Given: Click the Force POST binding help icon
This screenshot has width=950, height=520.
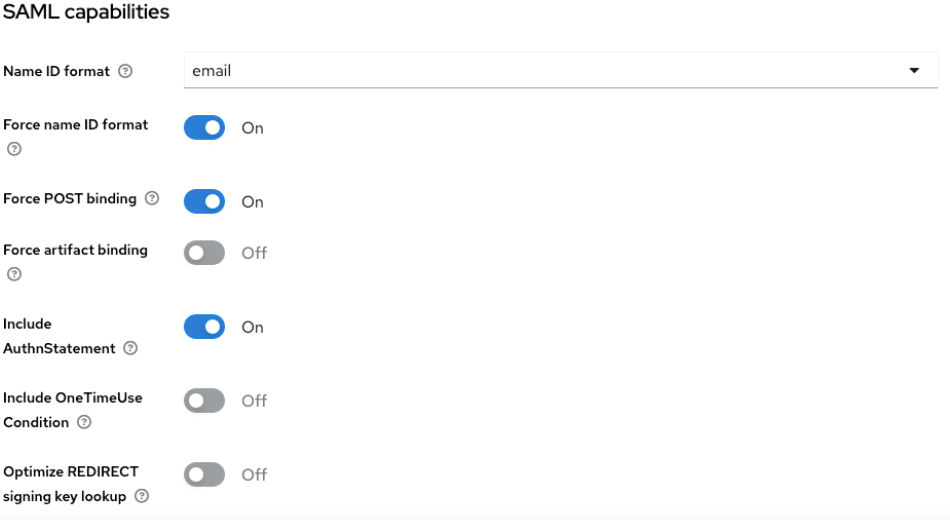Looking at the screenshot, I should (x=152, y=199).
